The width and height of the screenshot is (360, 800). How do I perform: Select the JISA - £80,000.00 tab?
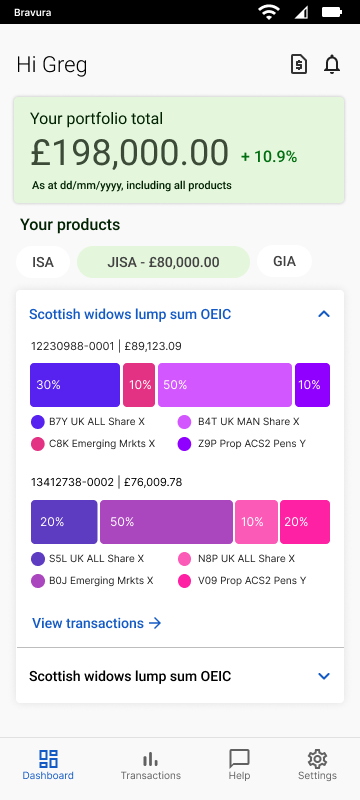(163, 262)
